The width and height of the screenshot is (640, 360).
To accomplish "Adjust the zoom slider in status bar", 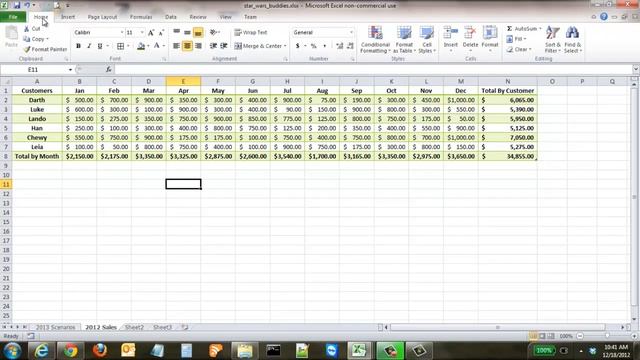I will (607, 336).
